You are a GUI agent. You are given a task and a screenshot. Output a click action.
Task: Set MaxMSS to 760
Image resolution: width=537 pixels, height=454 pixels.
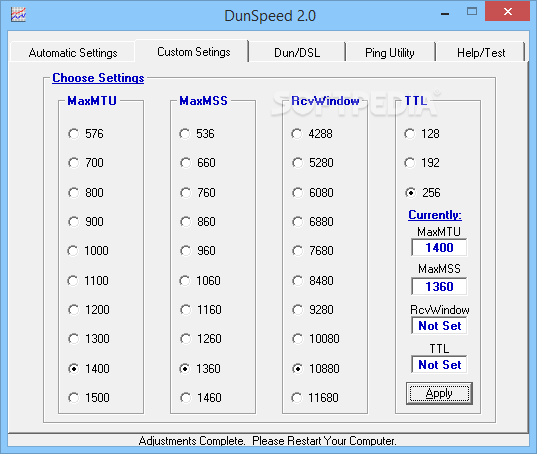(198, 192)
